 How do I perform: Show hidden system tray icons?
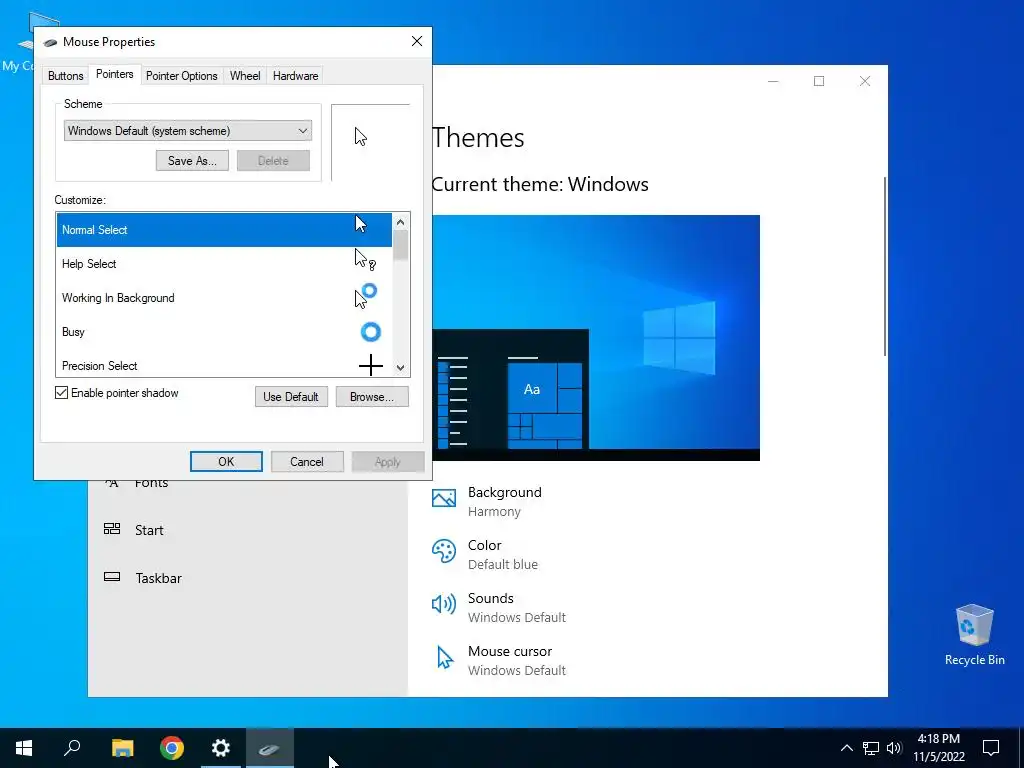(846, 748)
